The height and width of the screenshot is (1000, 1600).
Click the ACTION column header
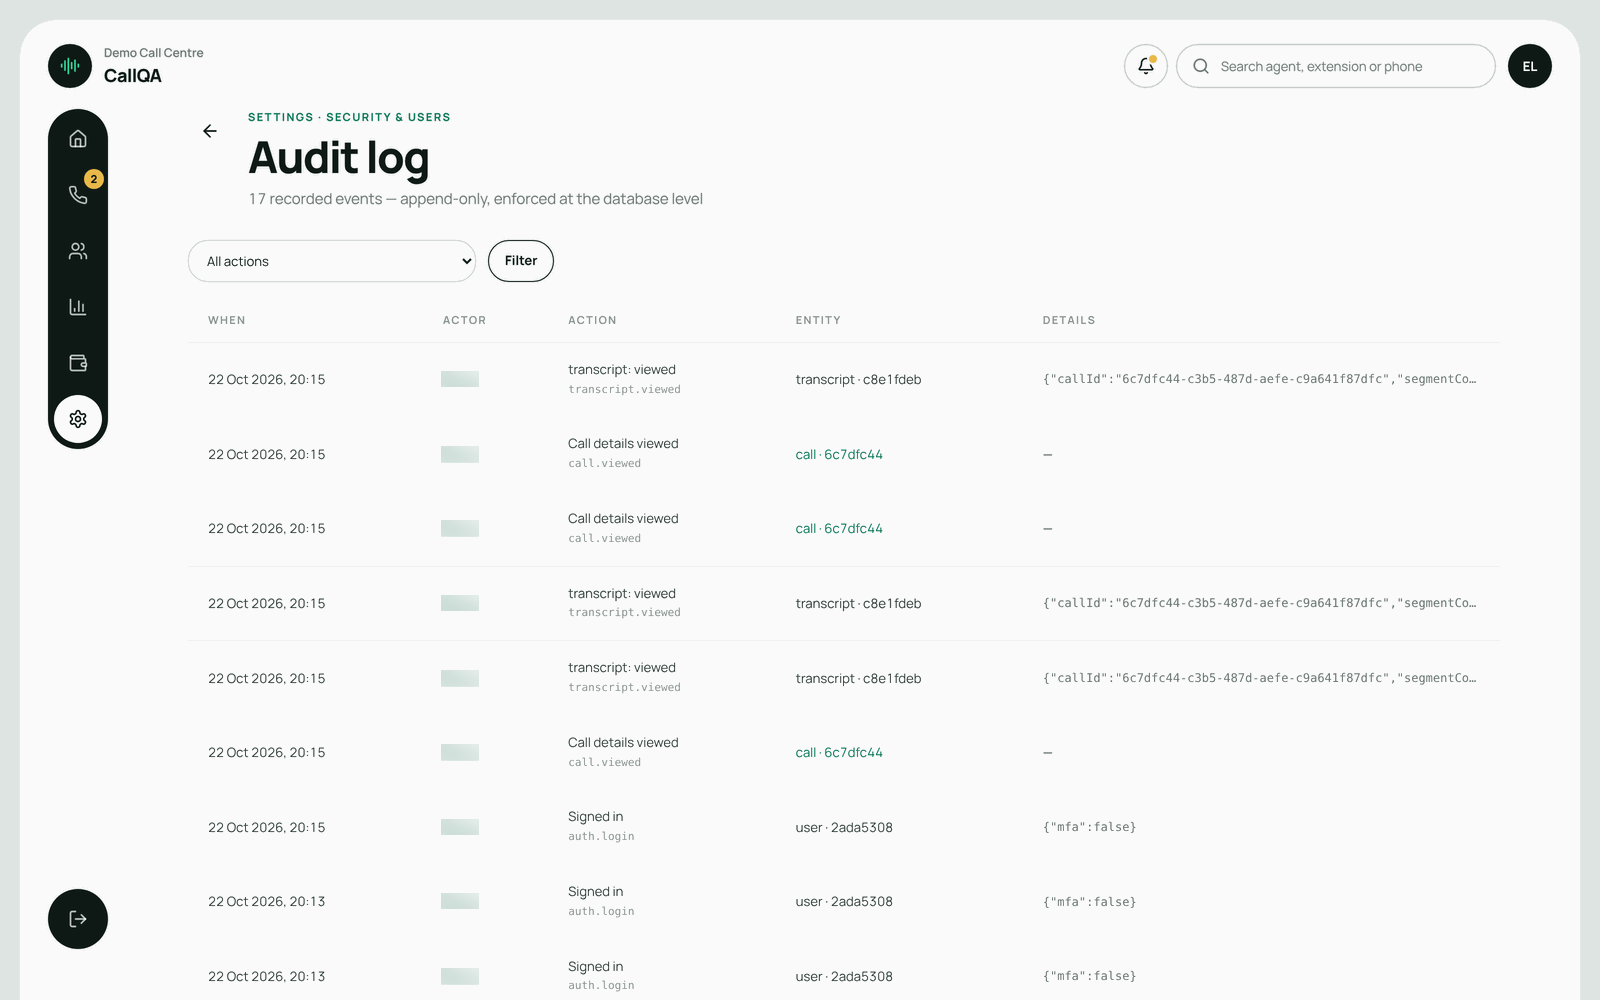[592, 320]
